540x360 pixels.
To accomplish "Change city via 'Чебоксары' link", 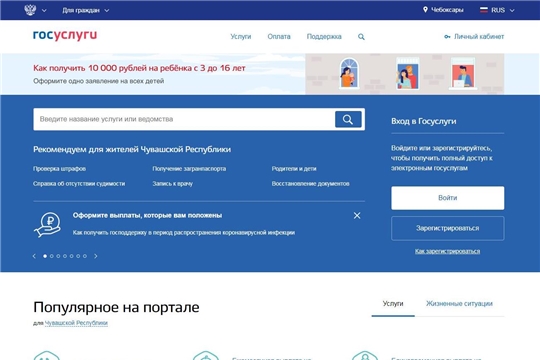I will point(447,10).
